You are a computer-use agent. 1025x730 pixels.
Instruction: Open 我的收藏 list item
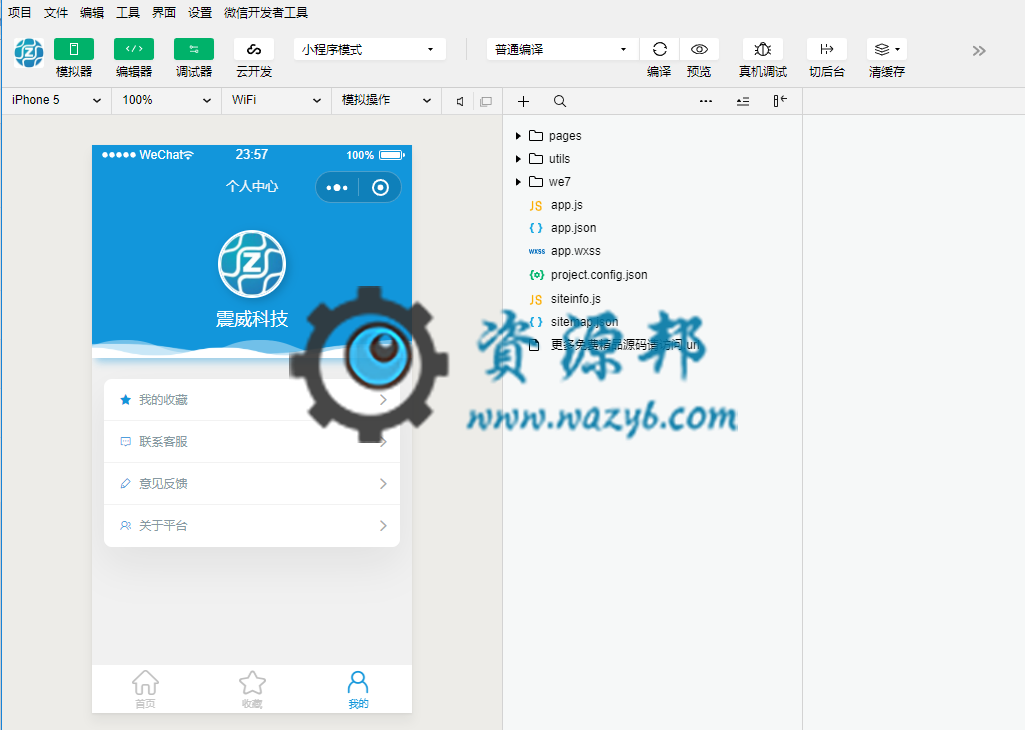tap(252, 399)
